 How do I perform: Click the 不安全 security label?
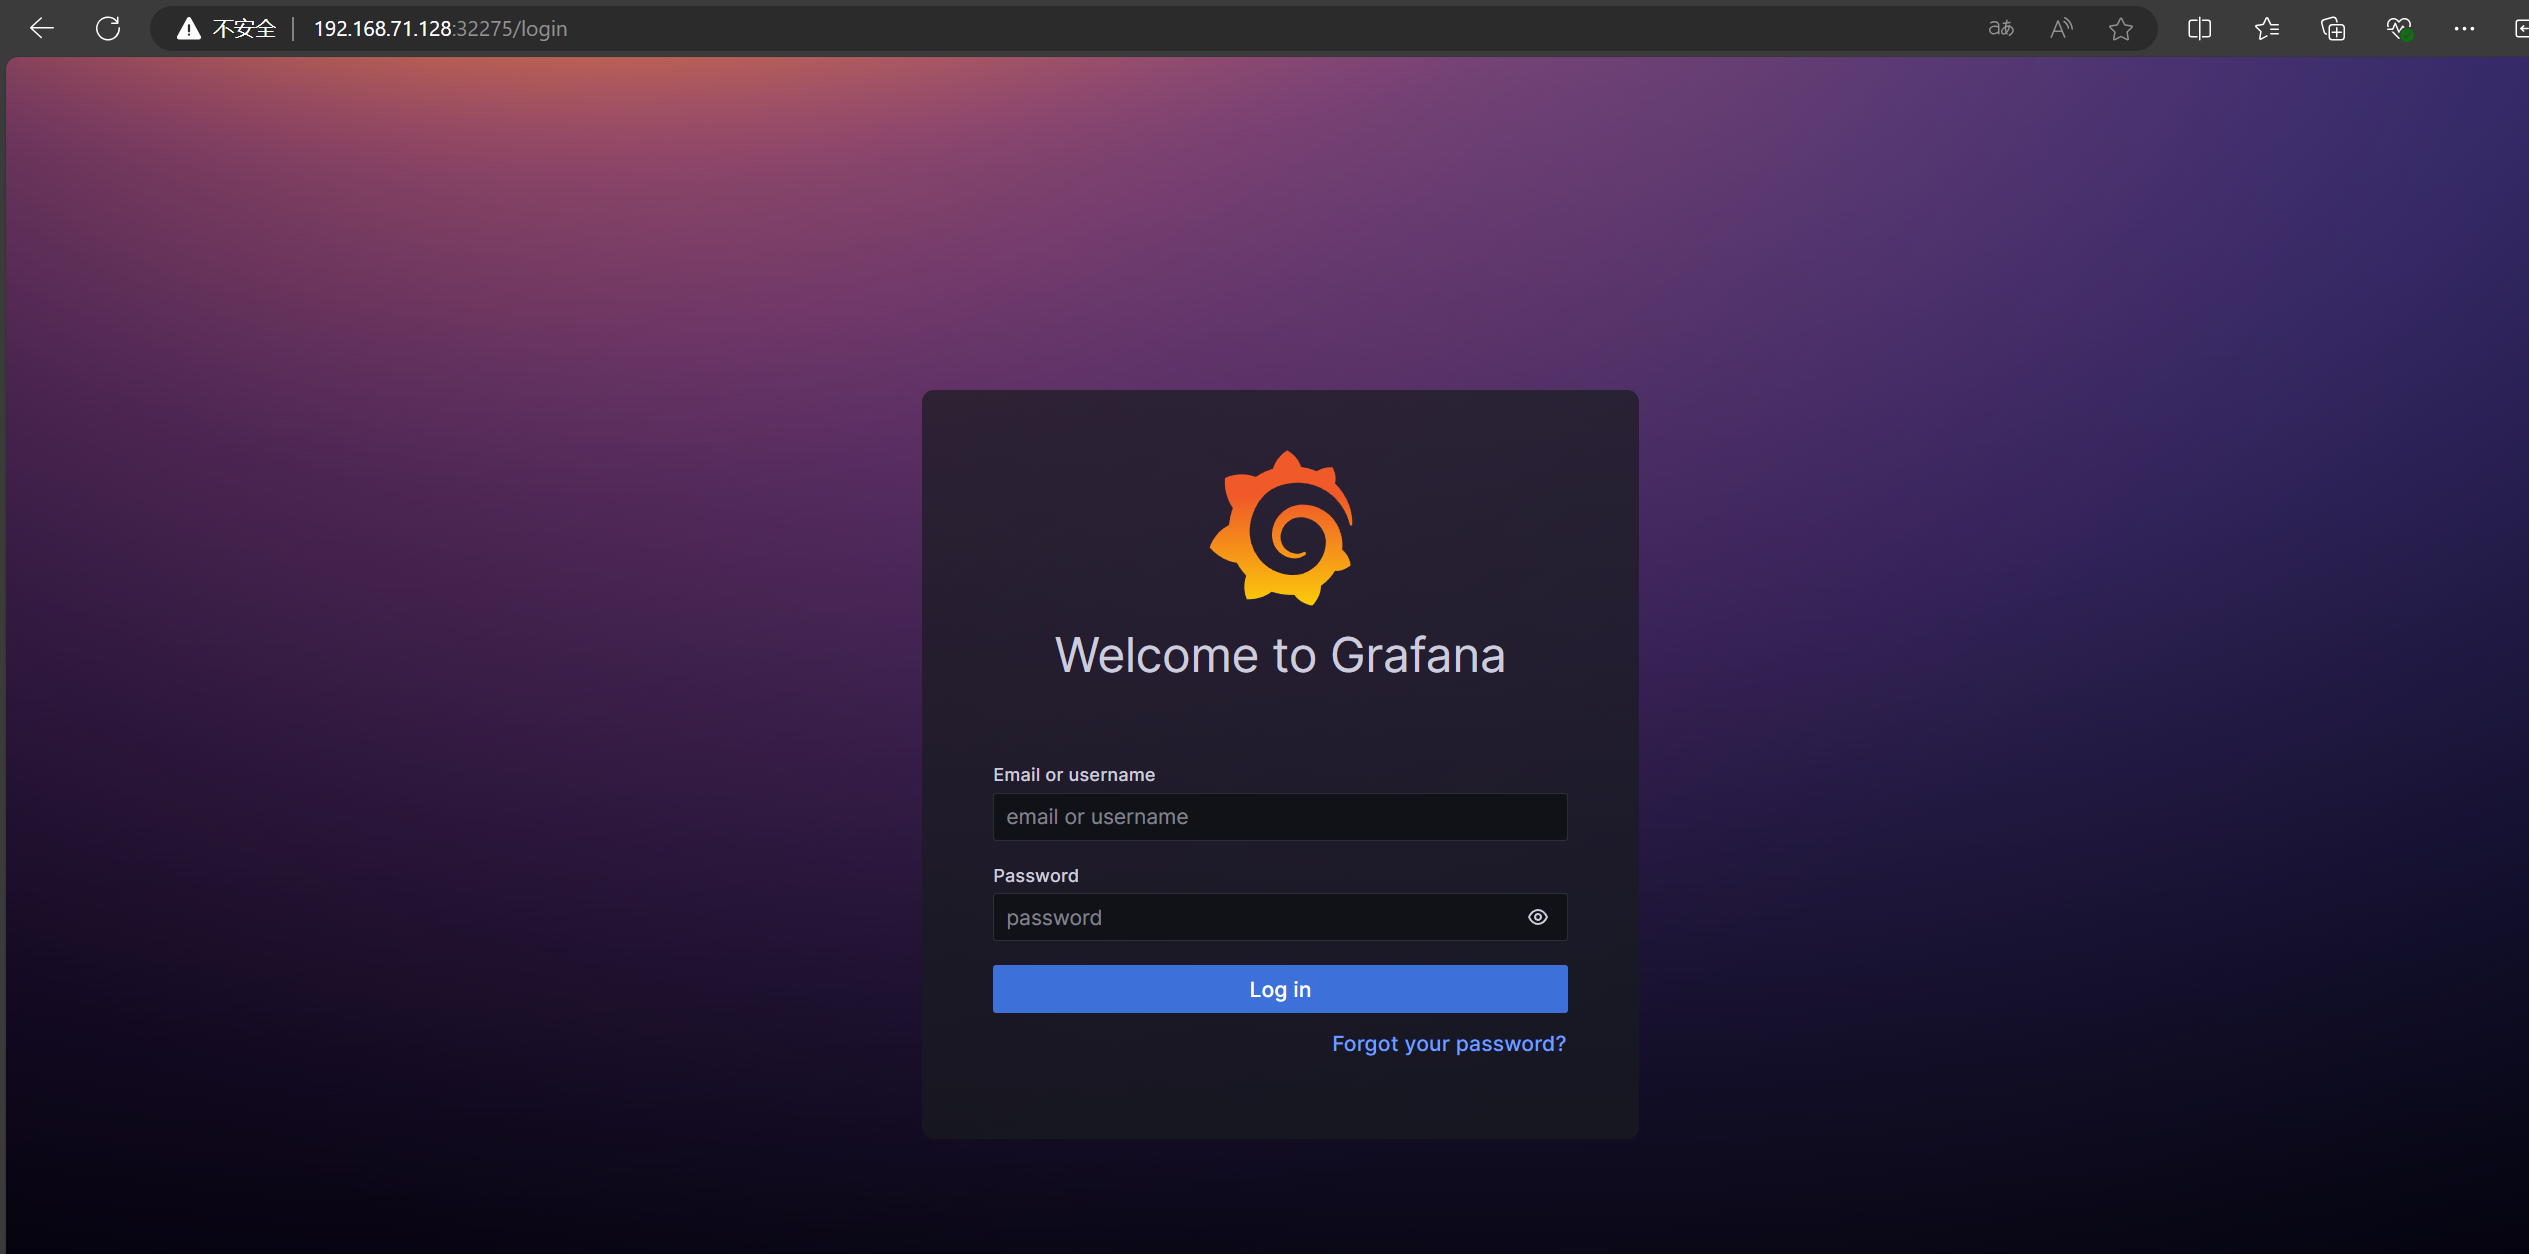pos(244,29)
